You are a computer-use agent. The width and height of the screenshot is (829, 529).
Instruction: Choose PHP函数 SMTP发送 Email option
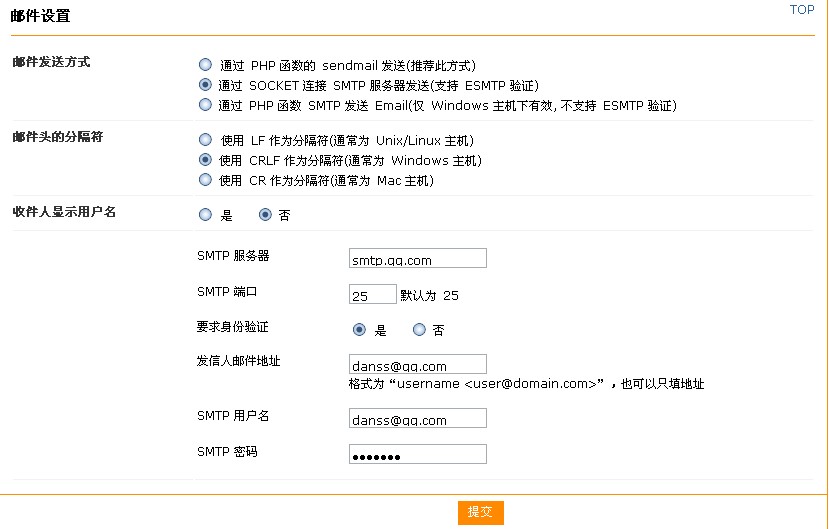tap(205, 105)
